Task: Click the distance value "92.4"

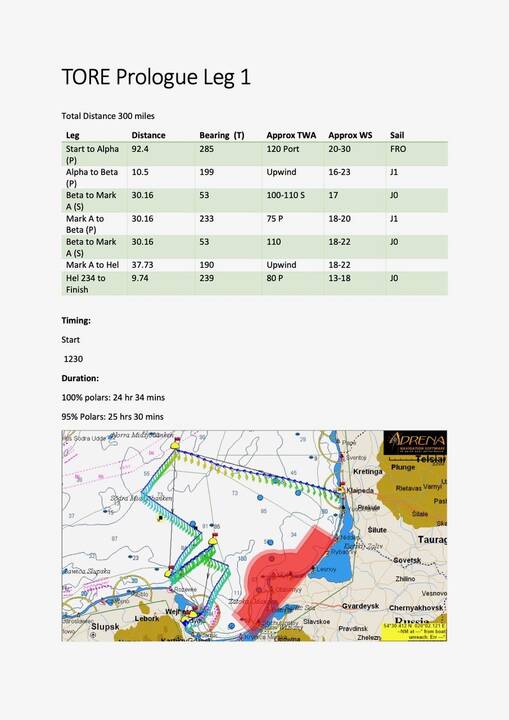Action: click(x=140, y=149)
